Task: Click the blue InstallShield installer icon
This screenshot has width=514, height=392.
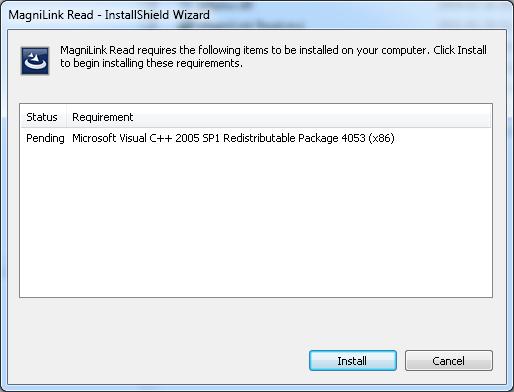Action: tap(35, 61)
